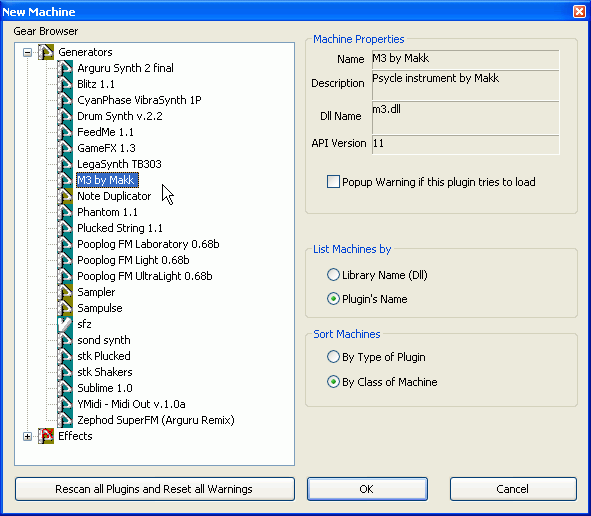This screenshot has width=591, height=516.
Task: Click the icon beside CyanPhase VibraSynth 1P
Action: tap(65, 100)
